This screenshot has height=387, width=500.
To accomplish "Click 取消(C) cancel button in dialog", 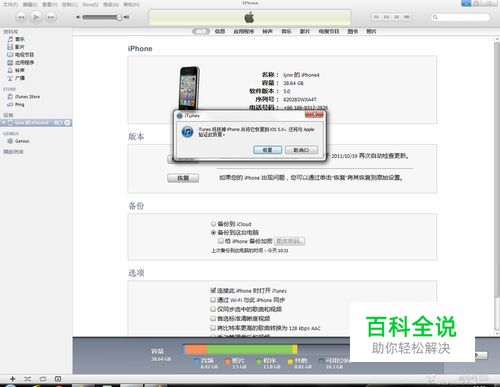I will [301, 150].
